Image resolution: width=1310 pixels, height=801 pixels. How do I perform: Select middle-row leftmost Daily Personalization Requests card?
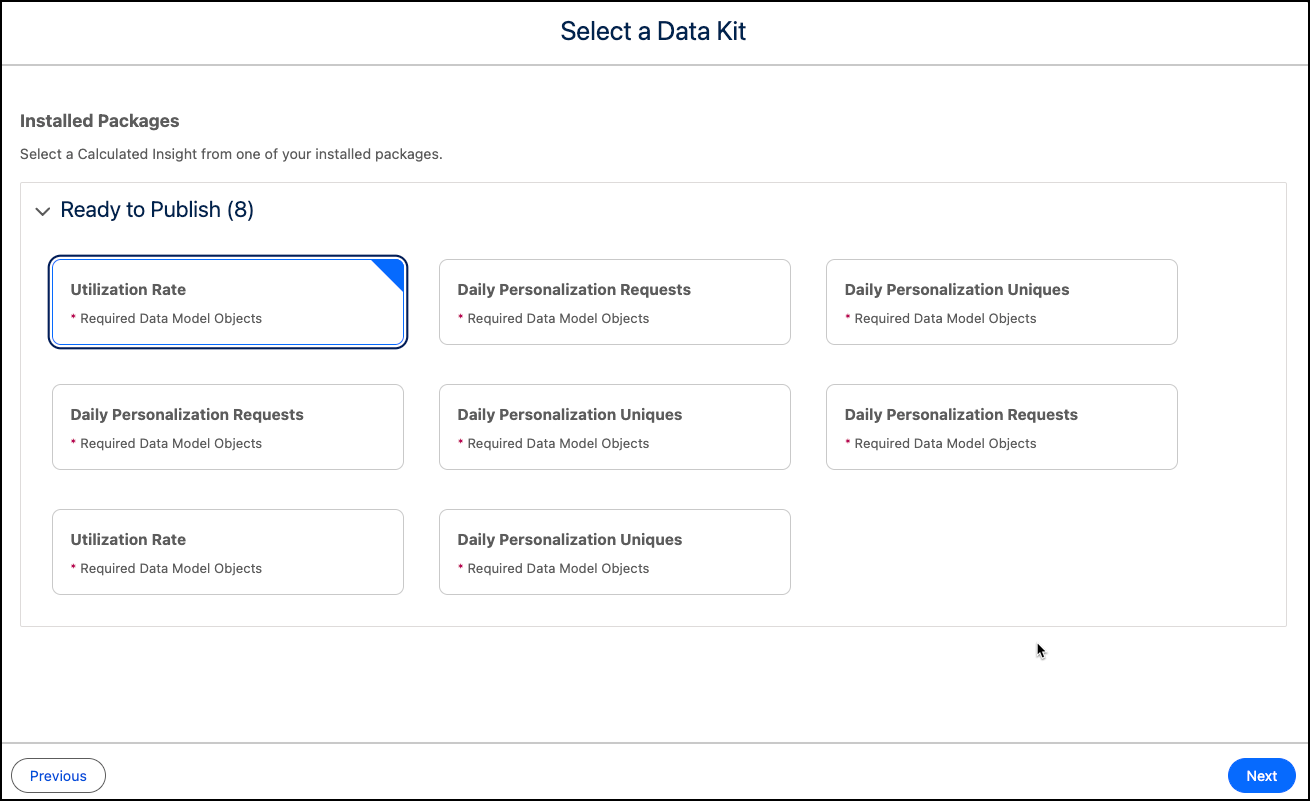pos(227,427)
